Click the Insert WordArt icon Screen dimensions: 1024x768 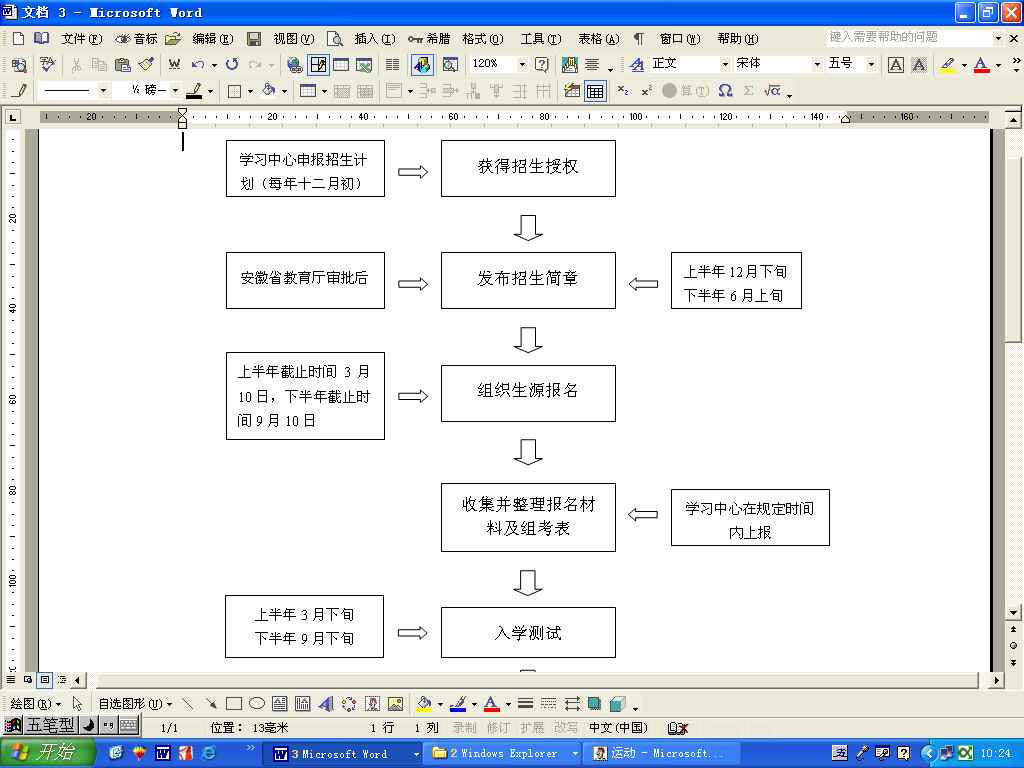(x=326, y=703)
